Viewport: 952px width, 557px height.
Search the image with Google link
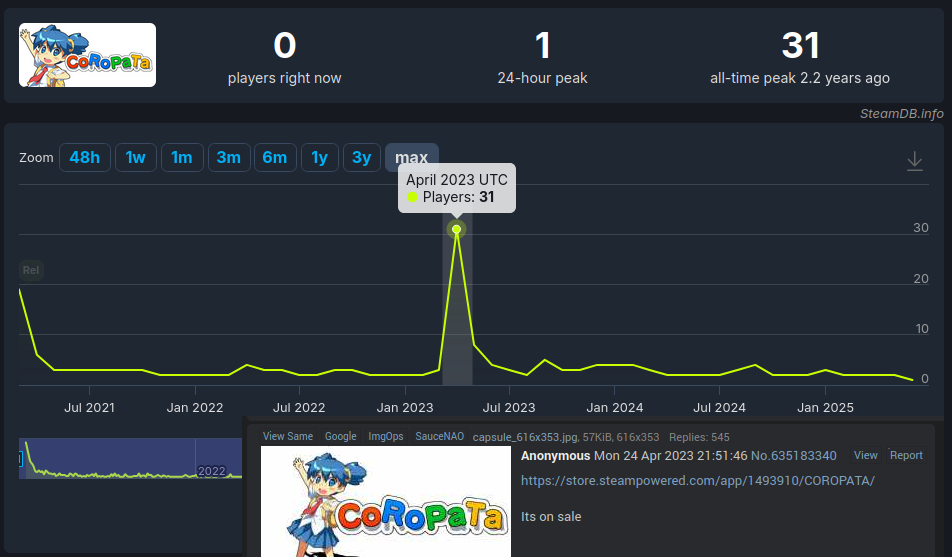(x=341, y=436)
